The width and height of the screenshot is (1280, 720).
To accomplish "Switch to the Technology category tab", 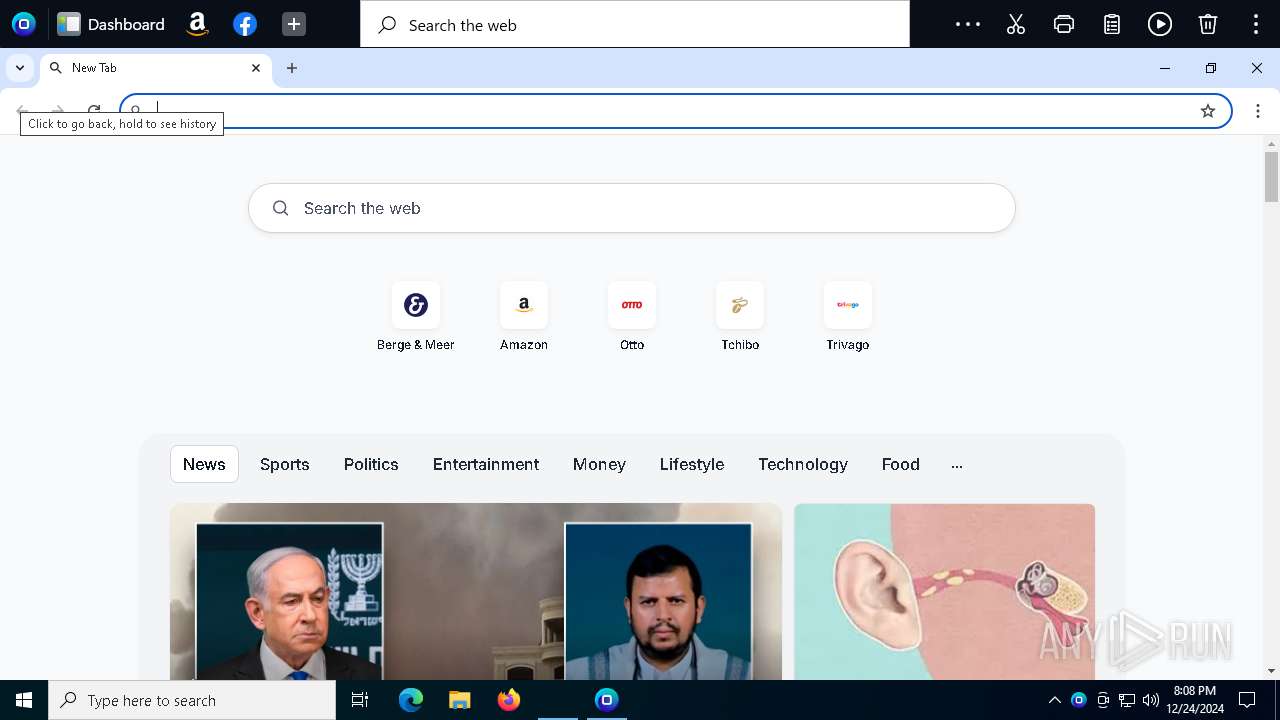I will [x=803, y=464].
